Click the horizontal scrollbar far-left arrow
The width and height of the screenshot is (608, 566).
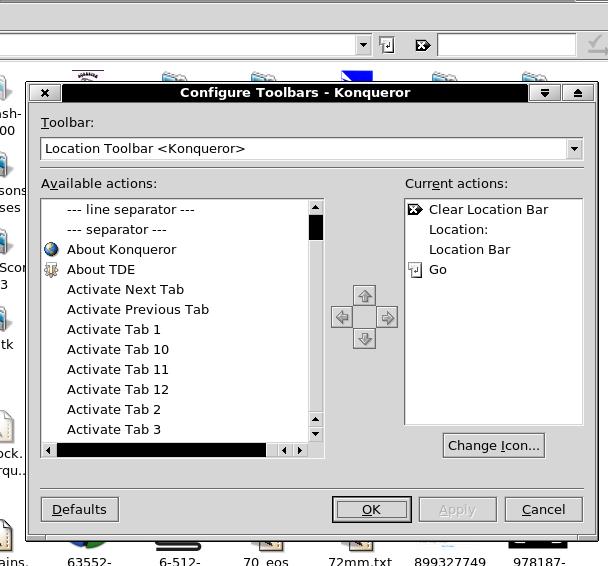click(48, 450)
